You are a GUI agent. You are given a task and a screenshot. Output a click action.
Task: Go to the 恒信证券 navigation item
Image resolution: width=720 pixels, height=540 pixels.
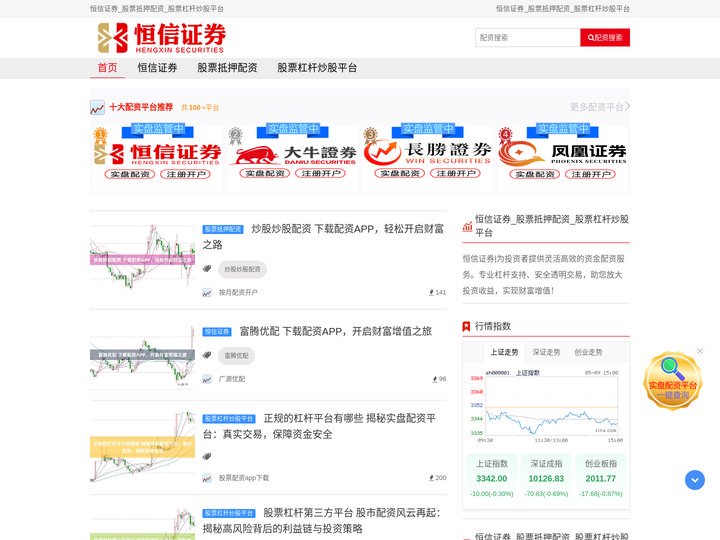(x=158, y=68)
